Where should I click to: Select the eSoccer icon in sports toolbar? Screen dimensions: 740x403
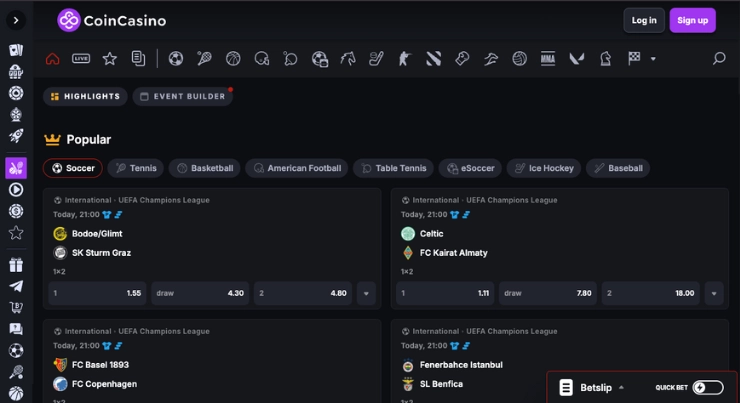pos(320,59)
